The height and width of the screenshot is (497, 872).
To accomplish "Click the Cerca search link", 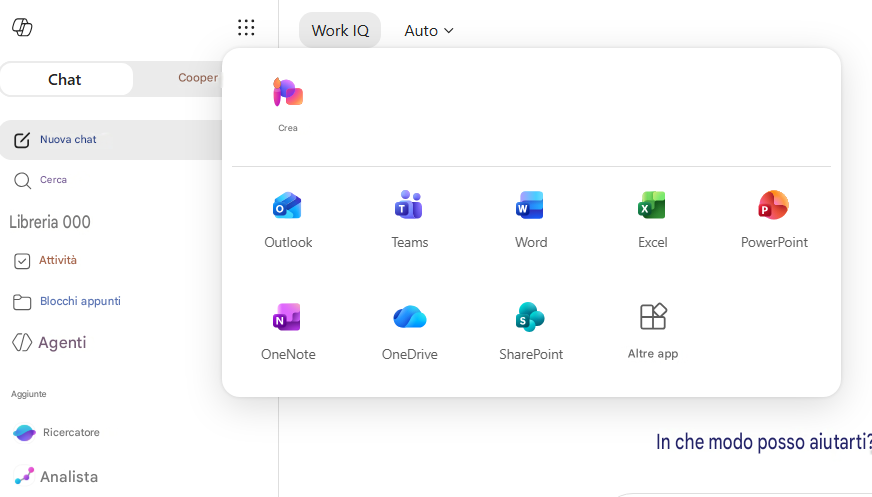I will coord(53,180).
